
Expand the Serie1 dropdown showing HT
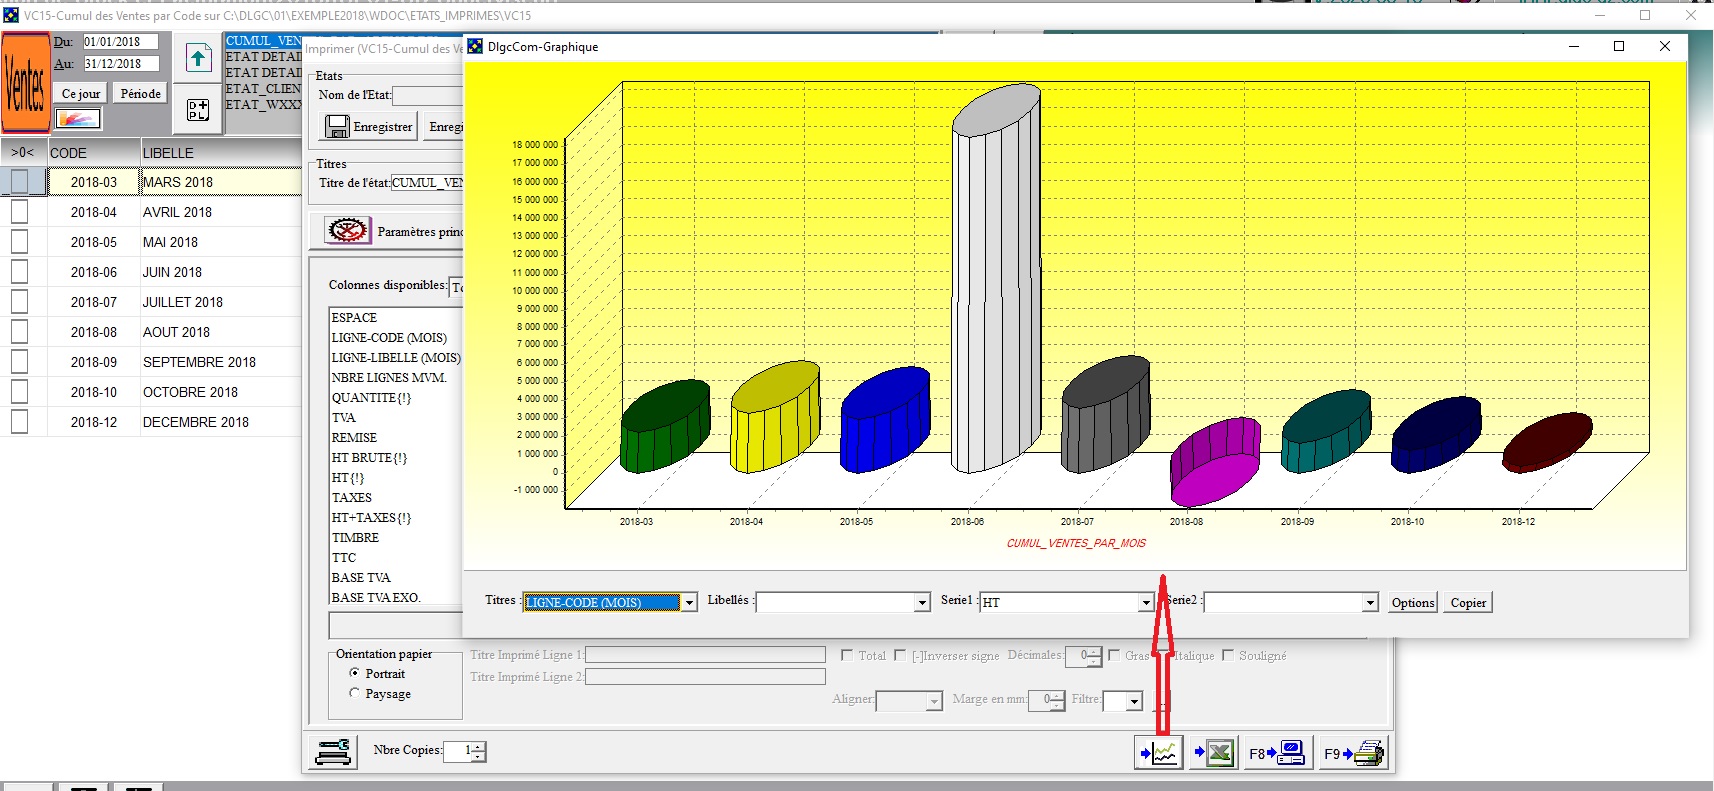pyautogui.click(x=1146, y=602)
